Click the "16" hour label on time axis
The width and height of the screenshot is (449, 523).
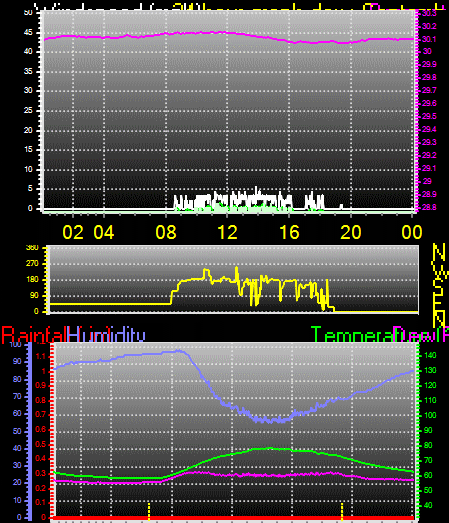click(x=289, y=232)
